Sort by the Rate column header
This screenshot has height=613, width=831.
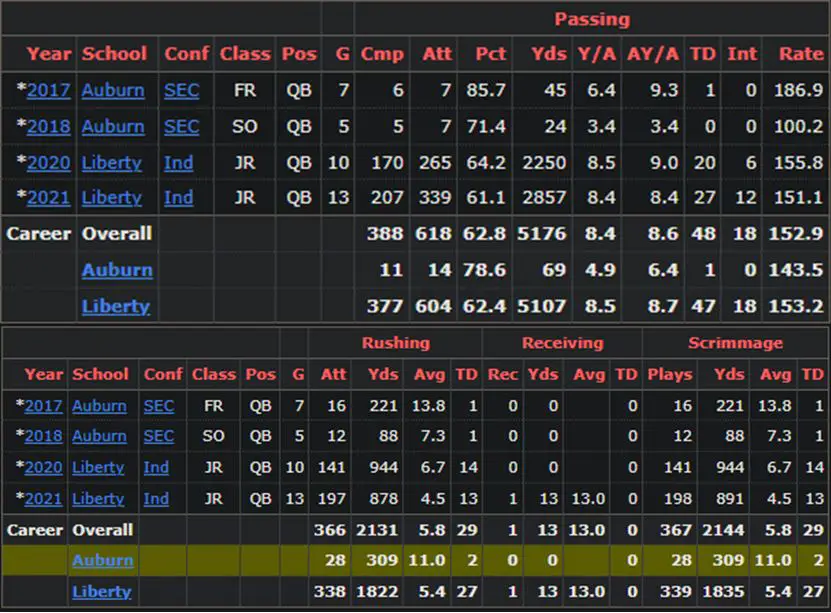pos(800,54)
